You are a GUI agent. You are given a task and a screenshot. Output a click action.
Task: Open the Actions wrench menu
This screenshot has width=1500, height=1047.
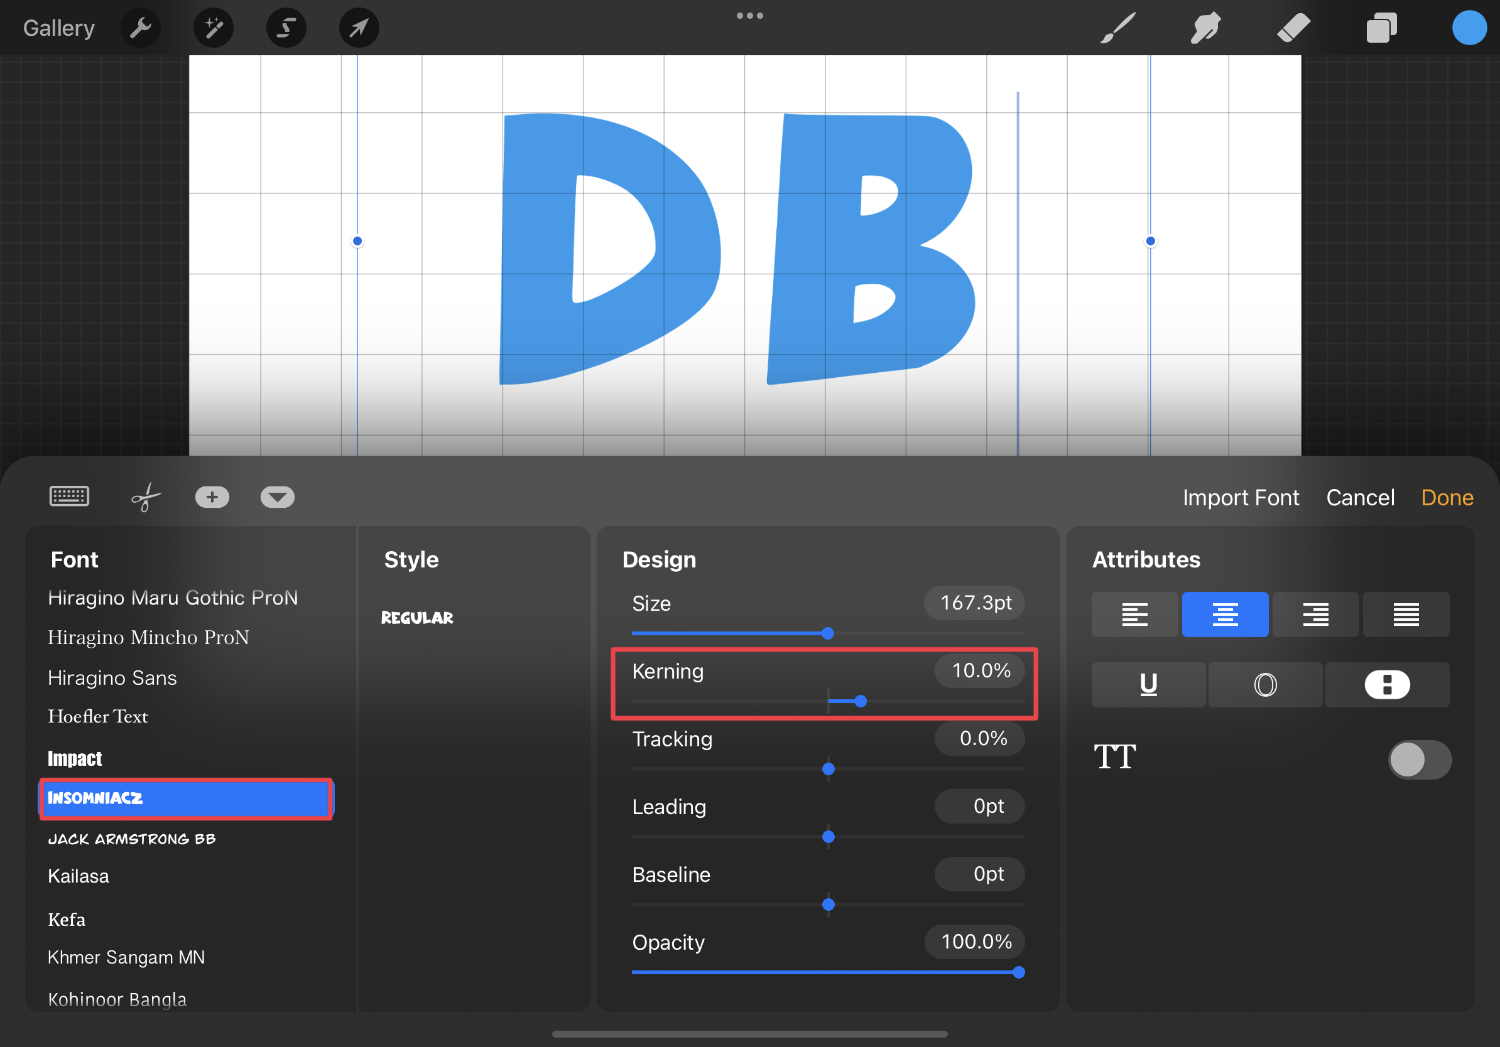[x=140, y=27]
